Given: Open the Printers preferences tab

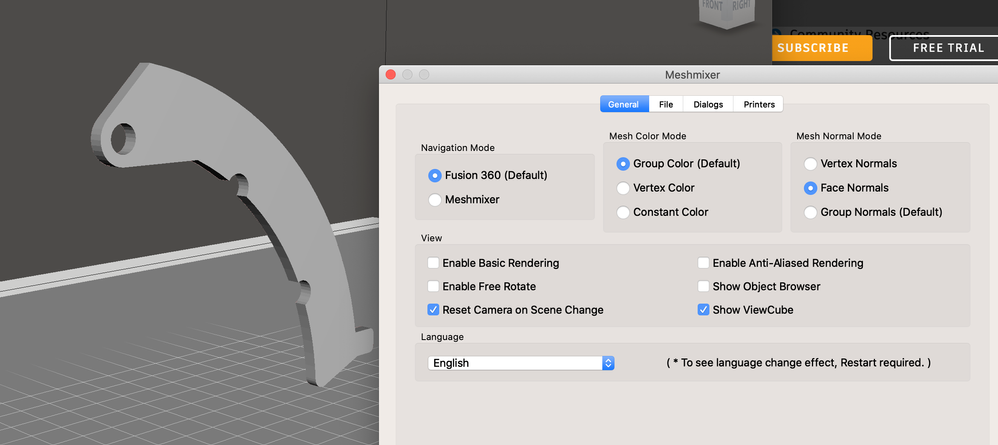Looking at the screenshot, I should [x=759, y=104].
